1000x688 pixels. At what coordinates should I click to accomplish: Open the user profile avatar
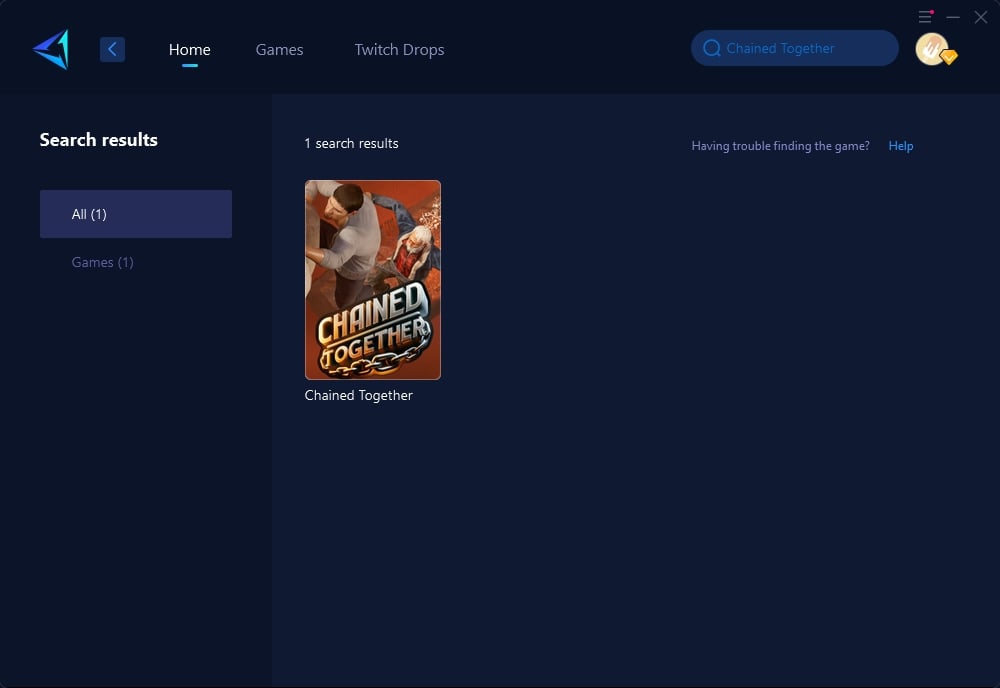click(x=934, y=49)
